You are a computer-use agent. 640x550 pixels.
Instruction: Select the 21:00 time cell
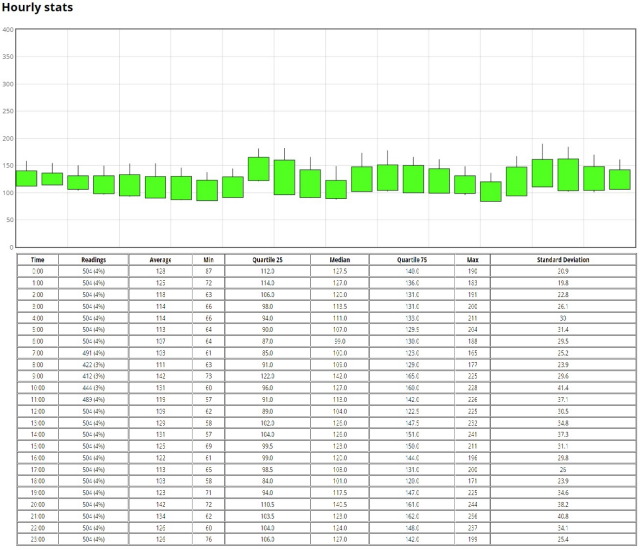(x=38, y=516)
